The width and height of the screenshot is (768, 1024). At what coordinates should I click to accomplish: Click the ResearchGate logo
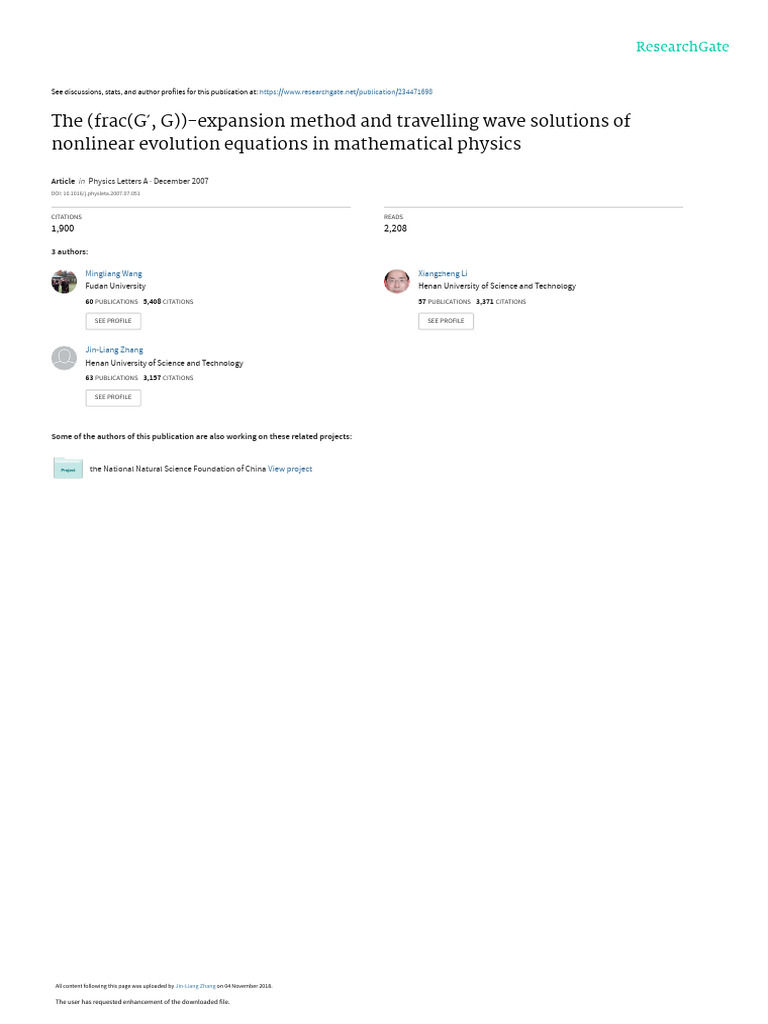682,47
